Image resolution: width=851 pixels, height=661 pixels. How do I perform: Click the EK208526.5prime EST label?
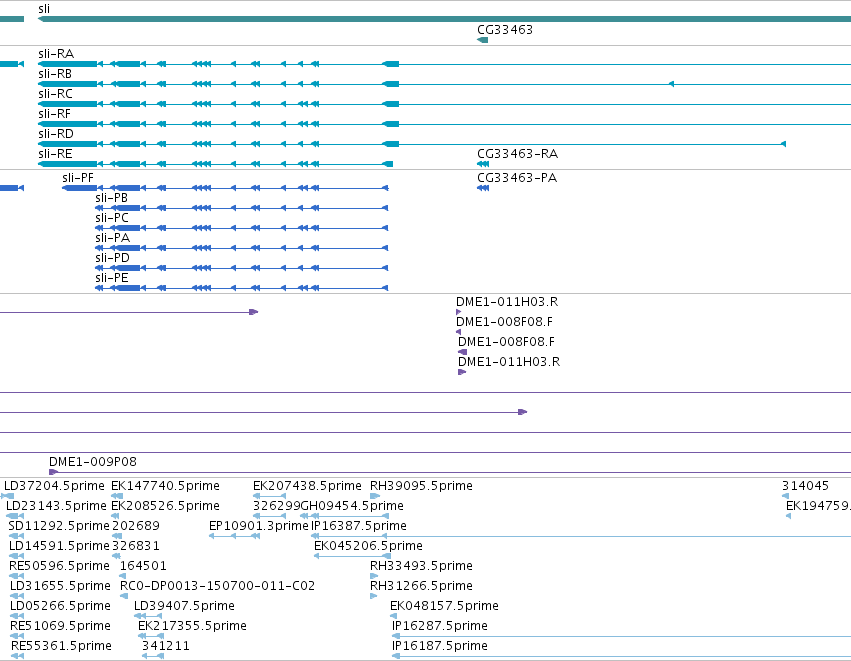(166, 506)
